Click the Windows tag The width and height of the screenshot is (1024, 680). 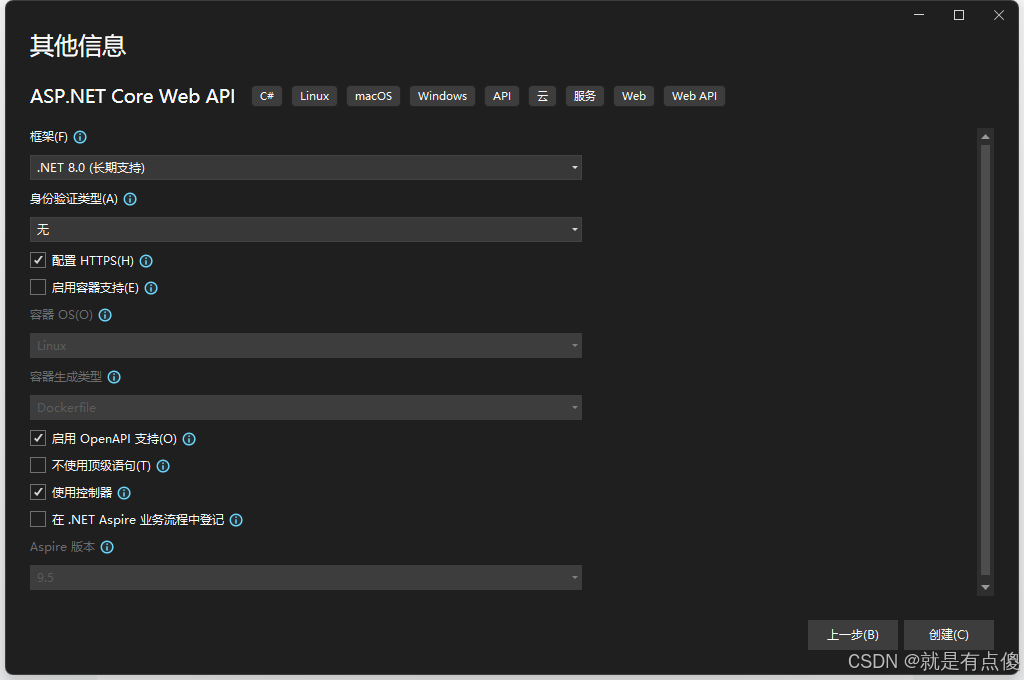point(442,96)
